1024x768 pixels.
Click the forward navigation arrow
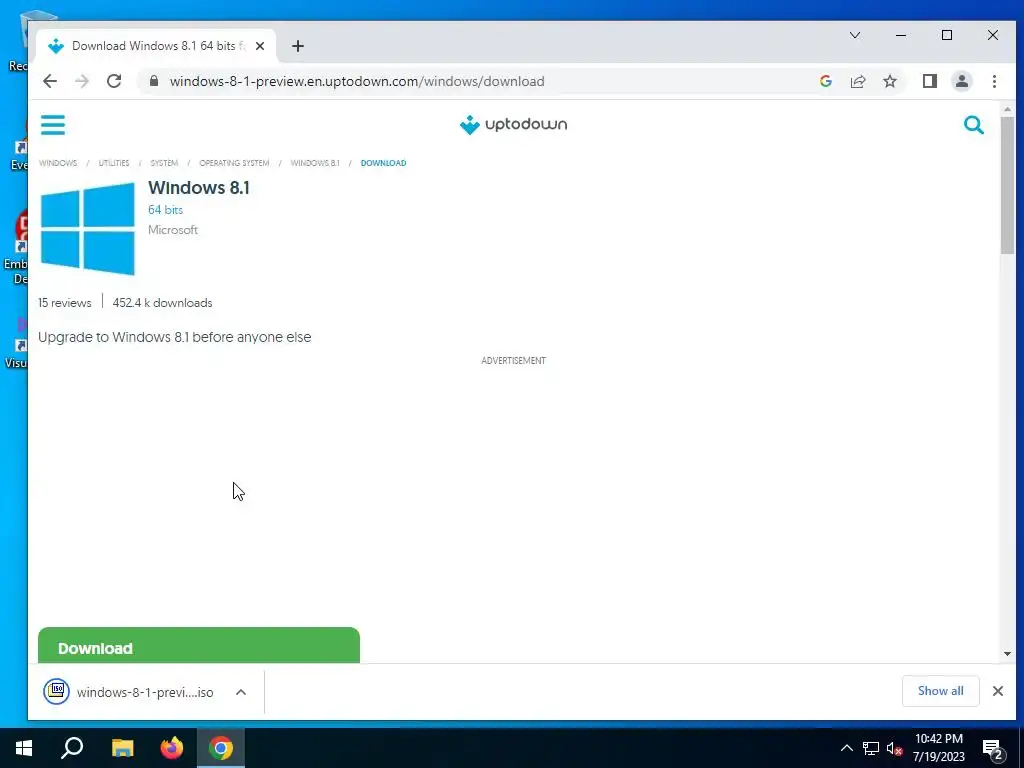coord(82,81)
